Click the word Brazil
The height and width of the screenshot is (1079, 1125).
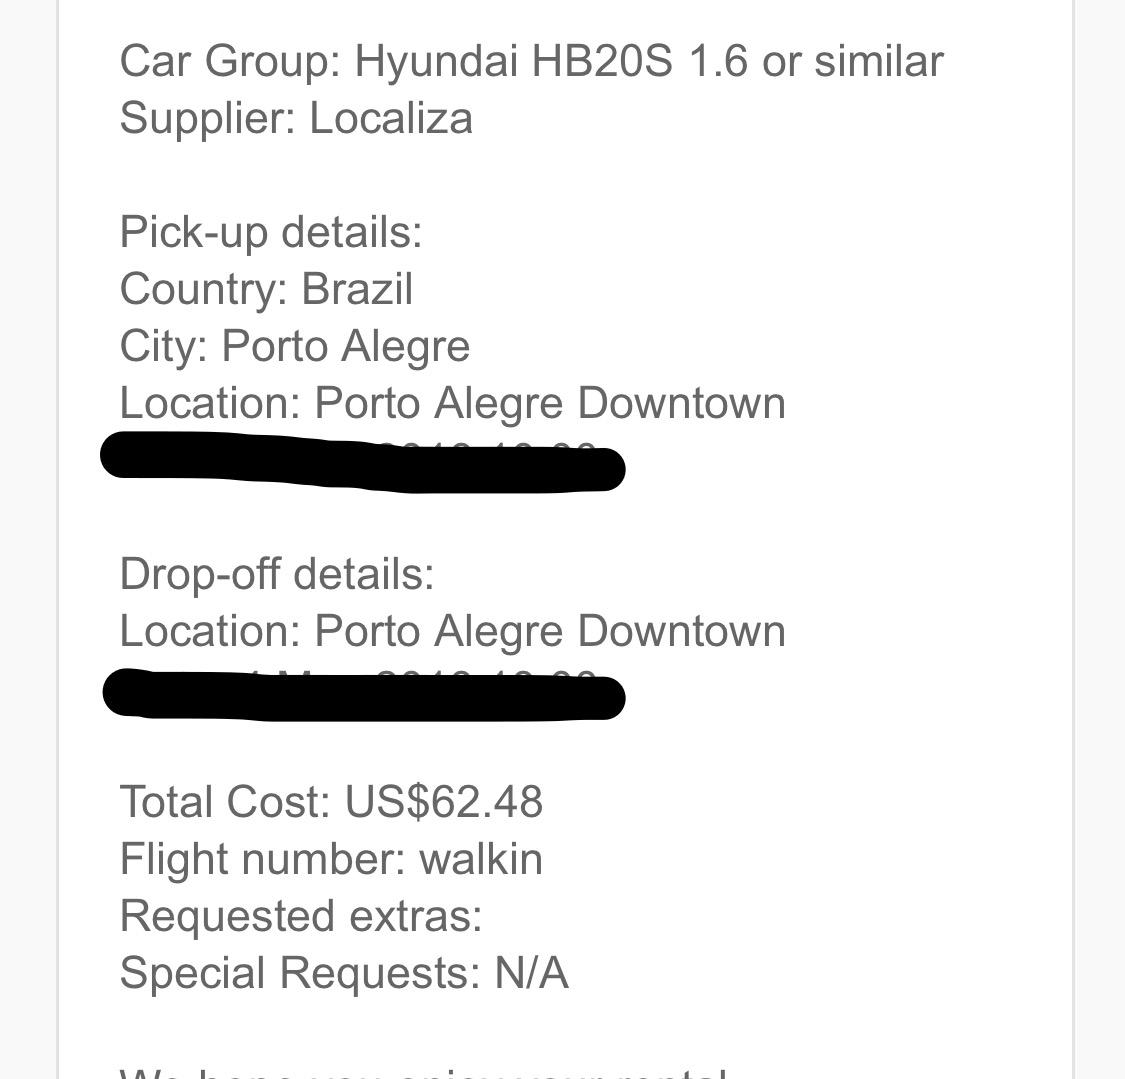pos(357,289)
